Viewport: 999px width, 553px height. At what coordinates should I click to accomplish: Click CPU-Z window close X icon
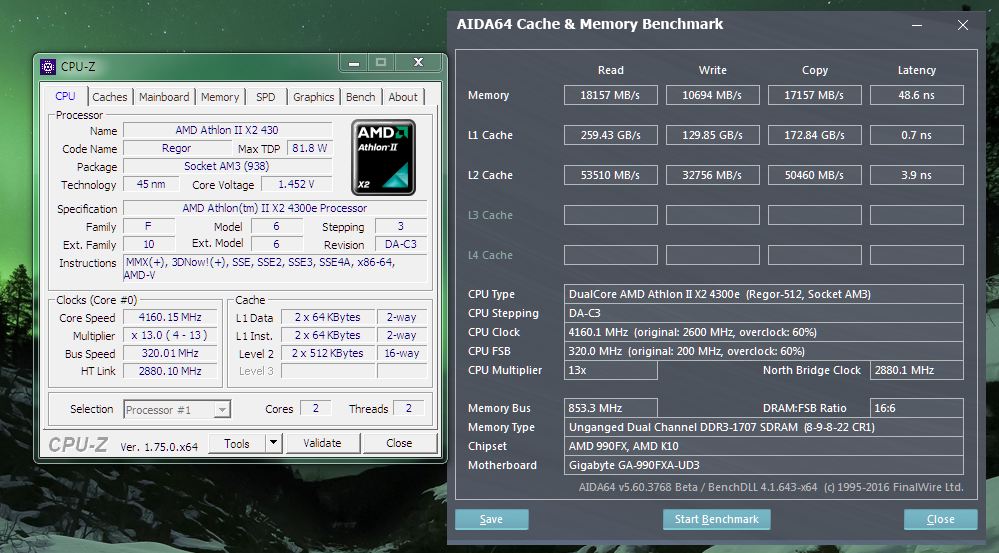419,62
